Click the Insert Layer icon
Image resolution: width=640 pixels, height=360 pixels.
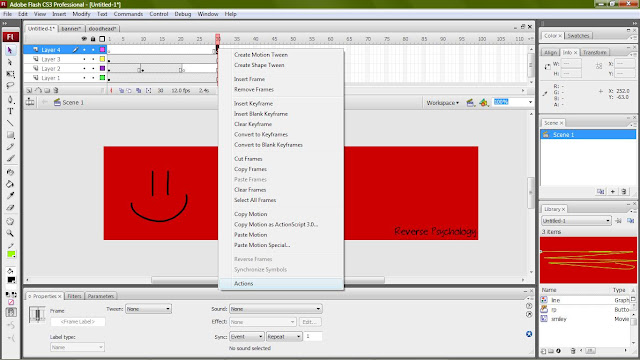(29, 90)
